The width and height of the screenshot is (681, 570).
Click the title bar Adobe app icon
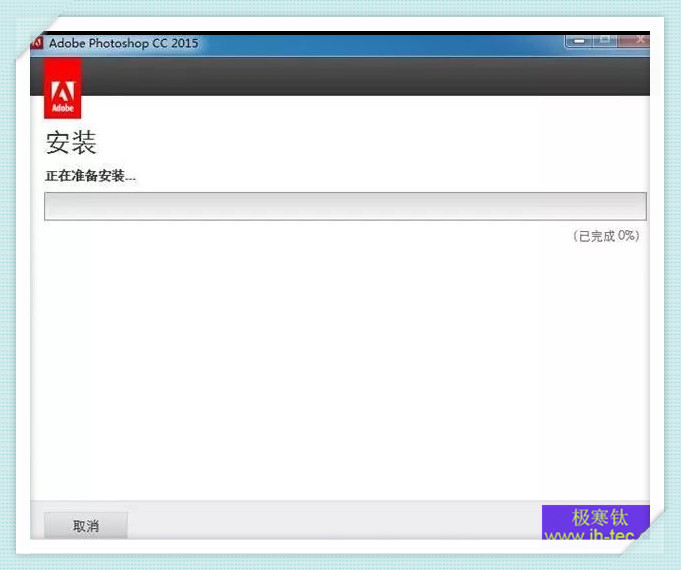click(x=37, y=43)
